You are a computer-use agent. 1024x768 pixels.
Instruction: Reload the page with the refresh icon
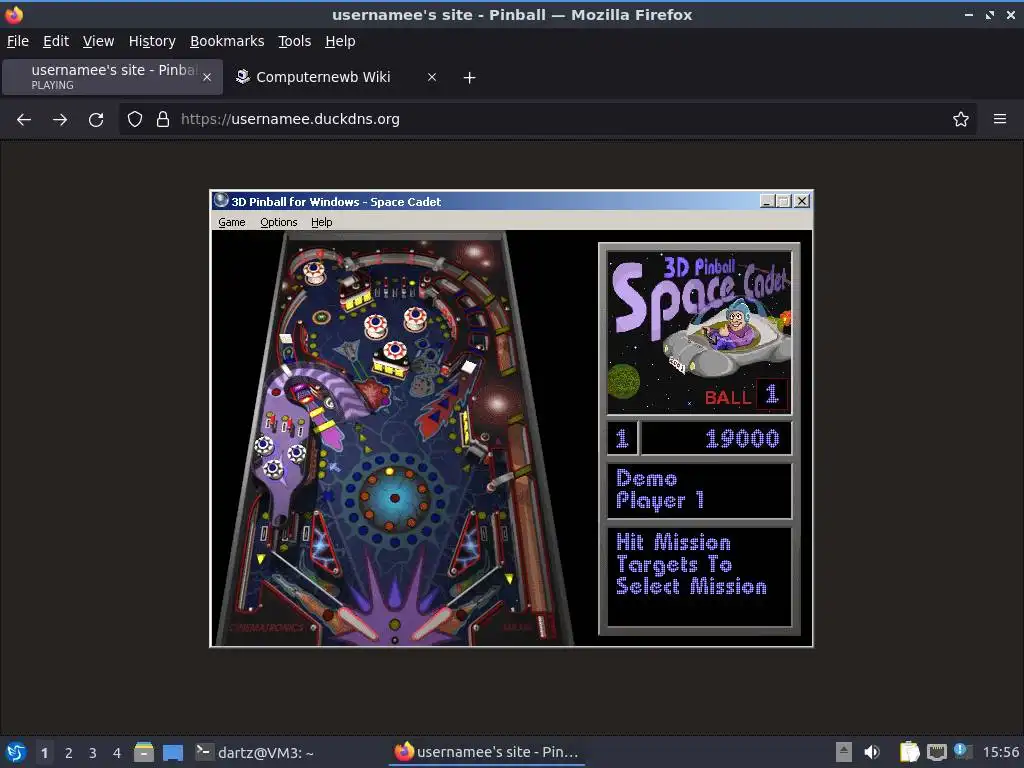[x=96, y=120]
